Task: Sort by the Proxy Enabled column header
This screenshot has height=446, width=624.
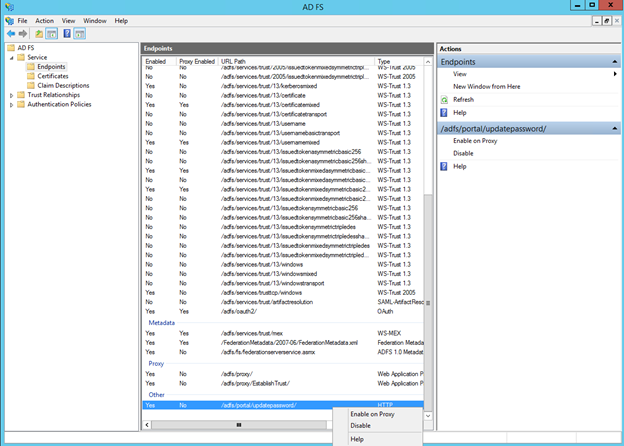Action: [x=197, y=61]
